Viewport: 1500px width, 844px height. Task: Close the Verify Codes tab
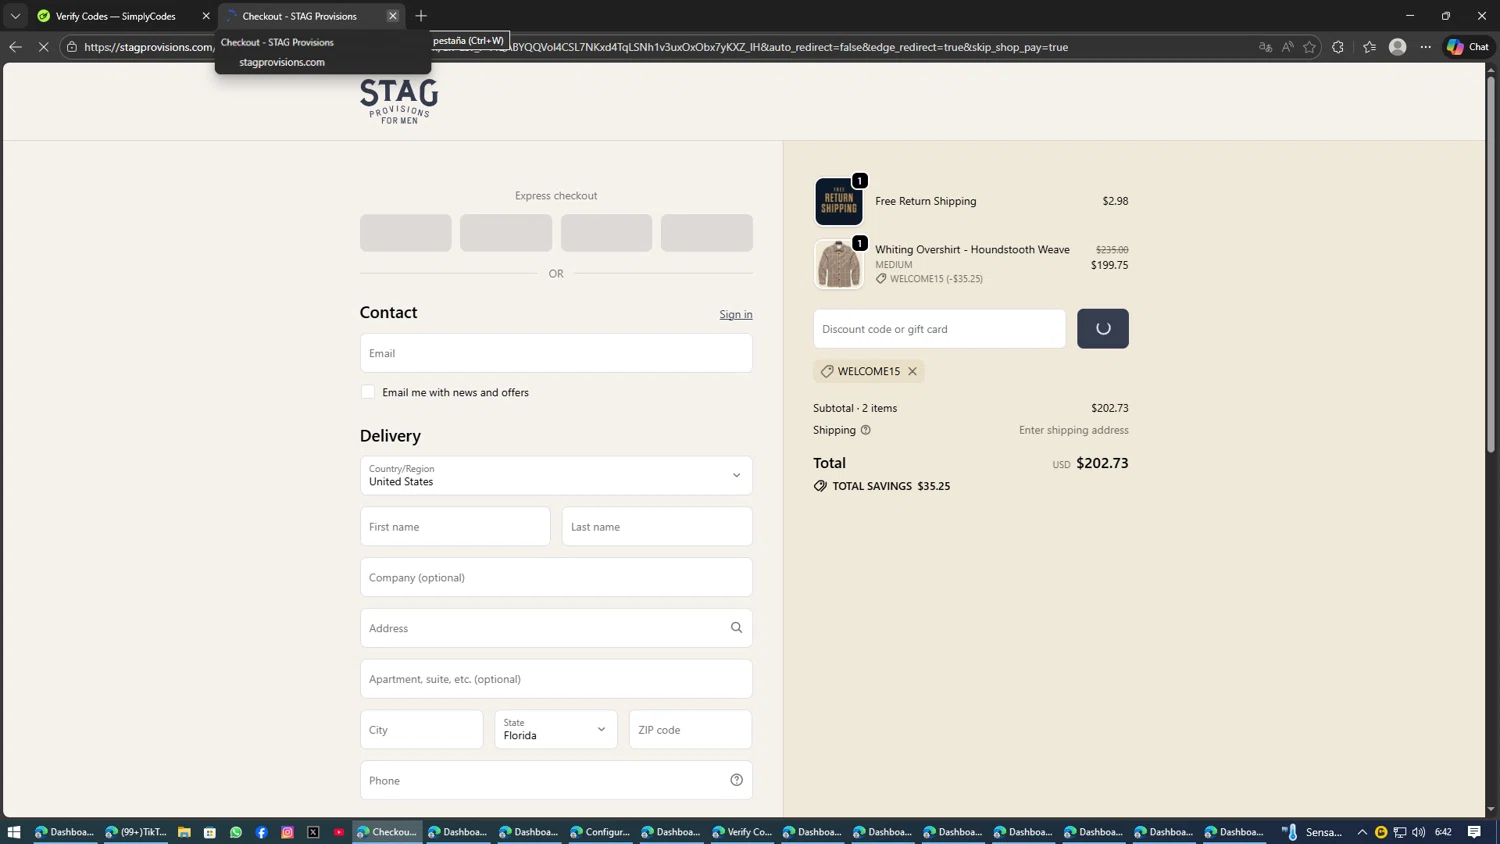click(x=206, y=16)
